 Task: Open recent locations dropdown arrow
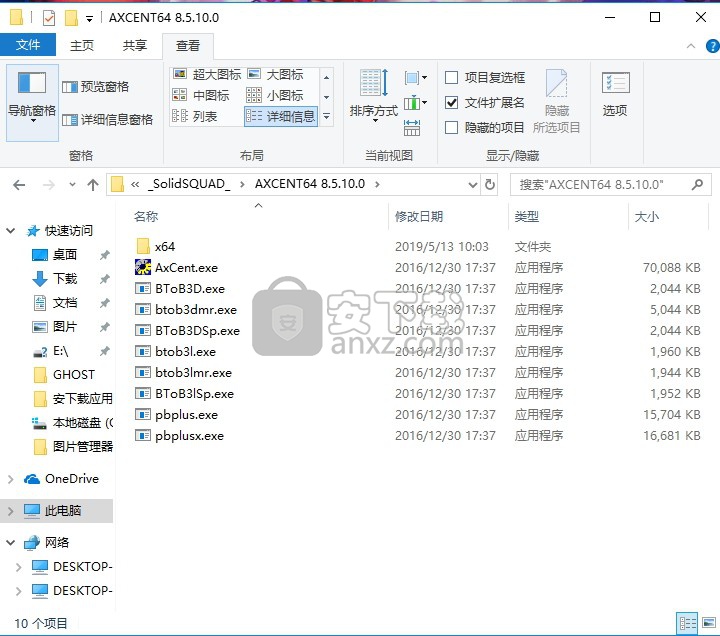pos(72,185)
